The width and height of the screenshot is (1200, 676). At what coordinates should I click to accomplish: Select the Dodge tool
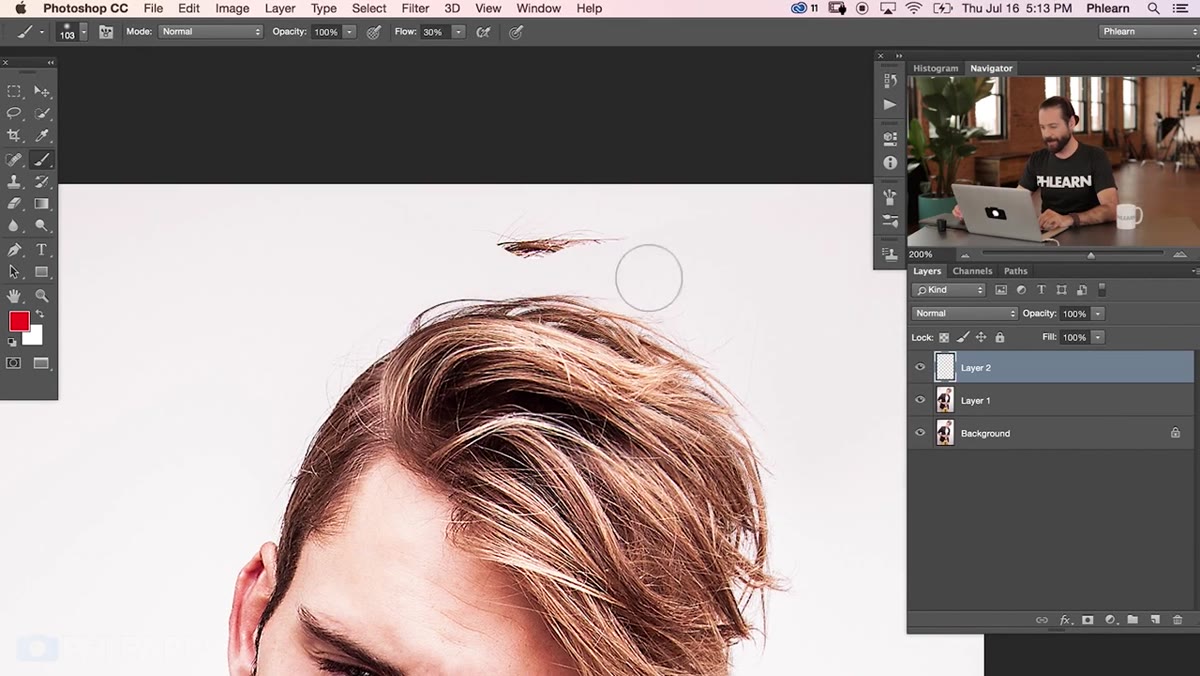pos(42,226)
